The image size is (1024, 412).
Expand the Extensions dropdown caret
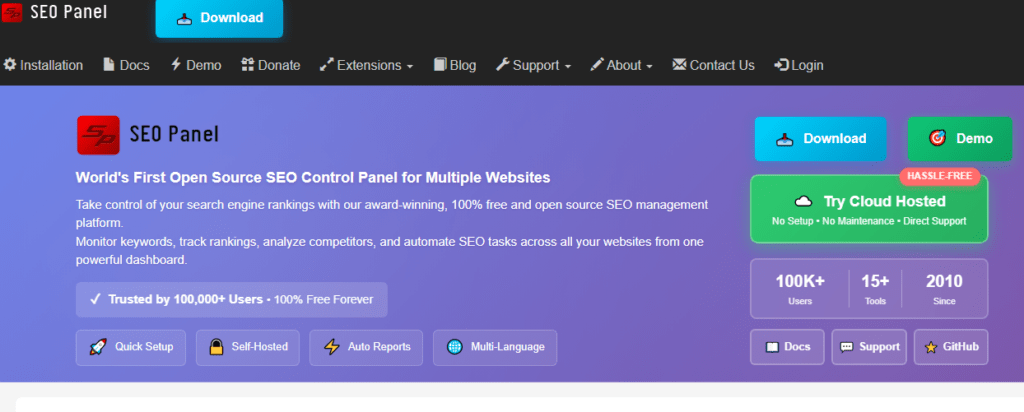[409, 67]
